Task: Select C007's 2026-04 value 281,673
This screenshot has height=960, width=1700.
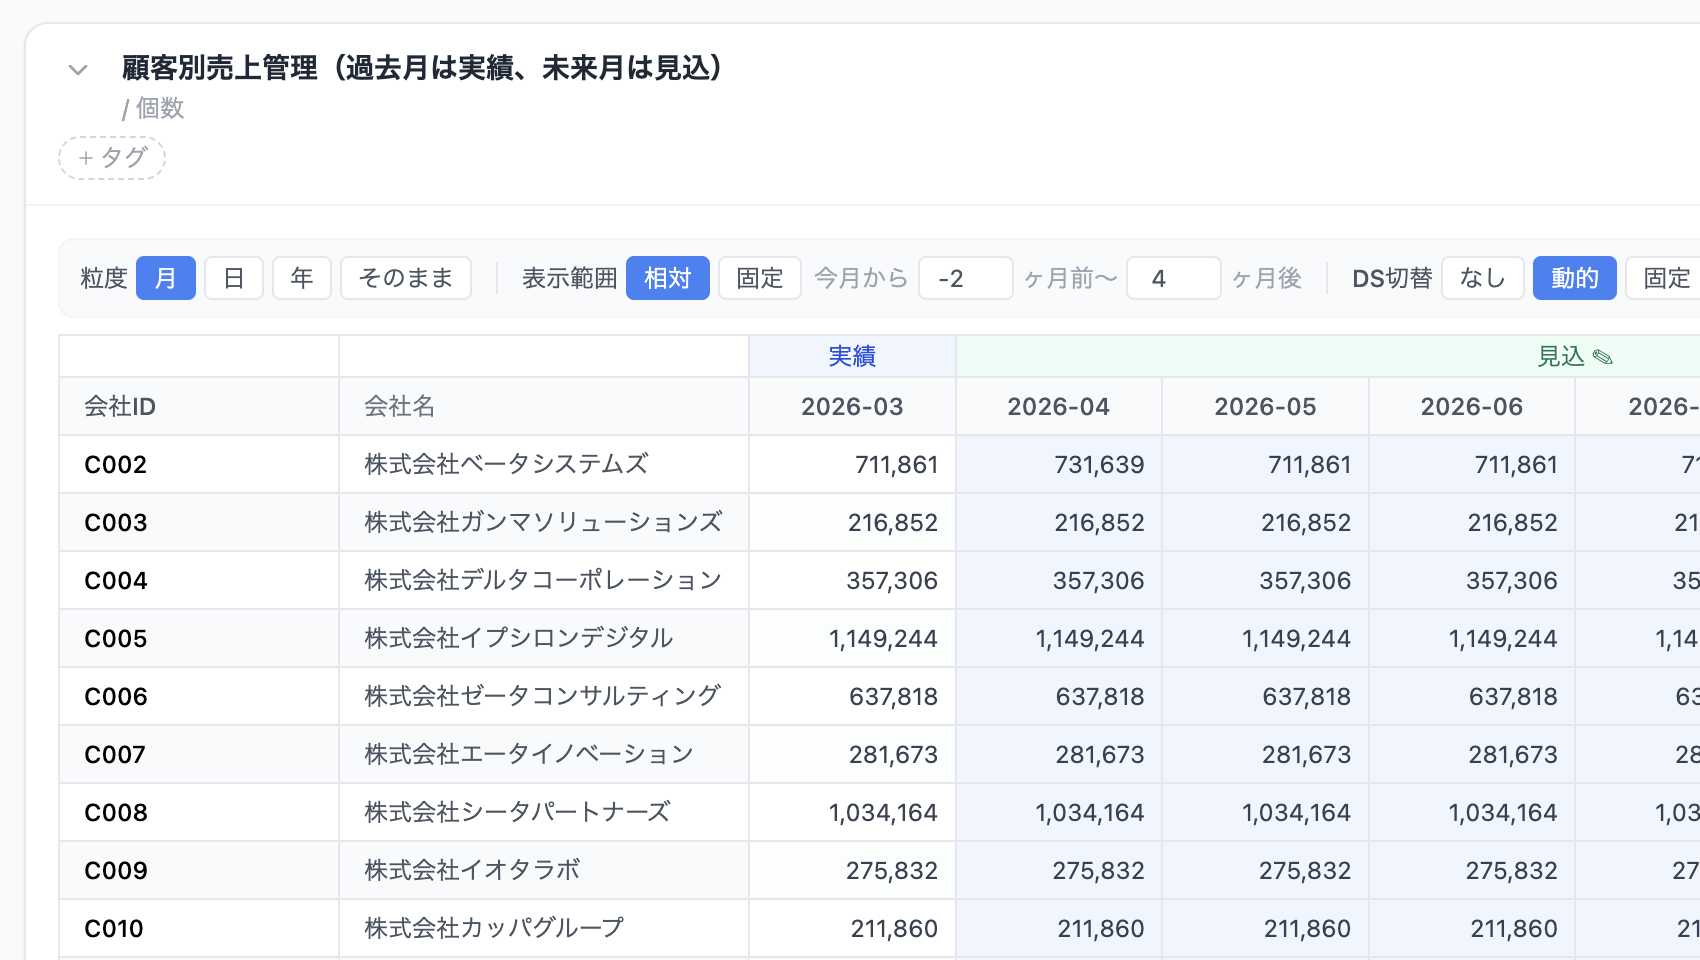Action: pos(1059,754)
